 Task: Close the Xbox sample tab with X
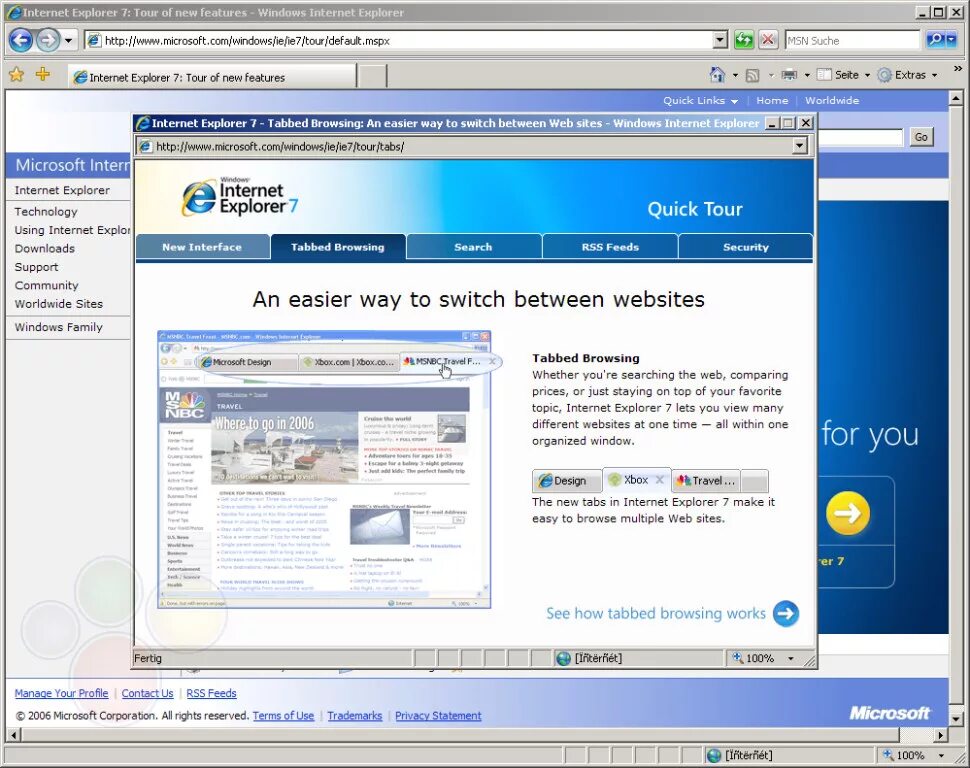[659, 480]
